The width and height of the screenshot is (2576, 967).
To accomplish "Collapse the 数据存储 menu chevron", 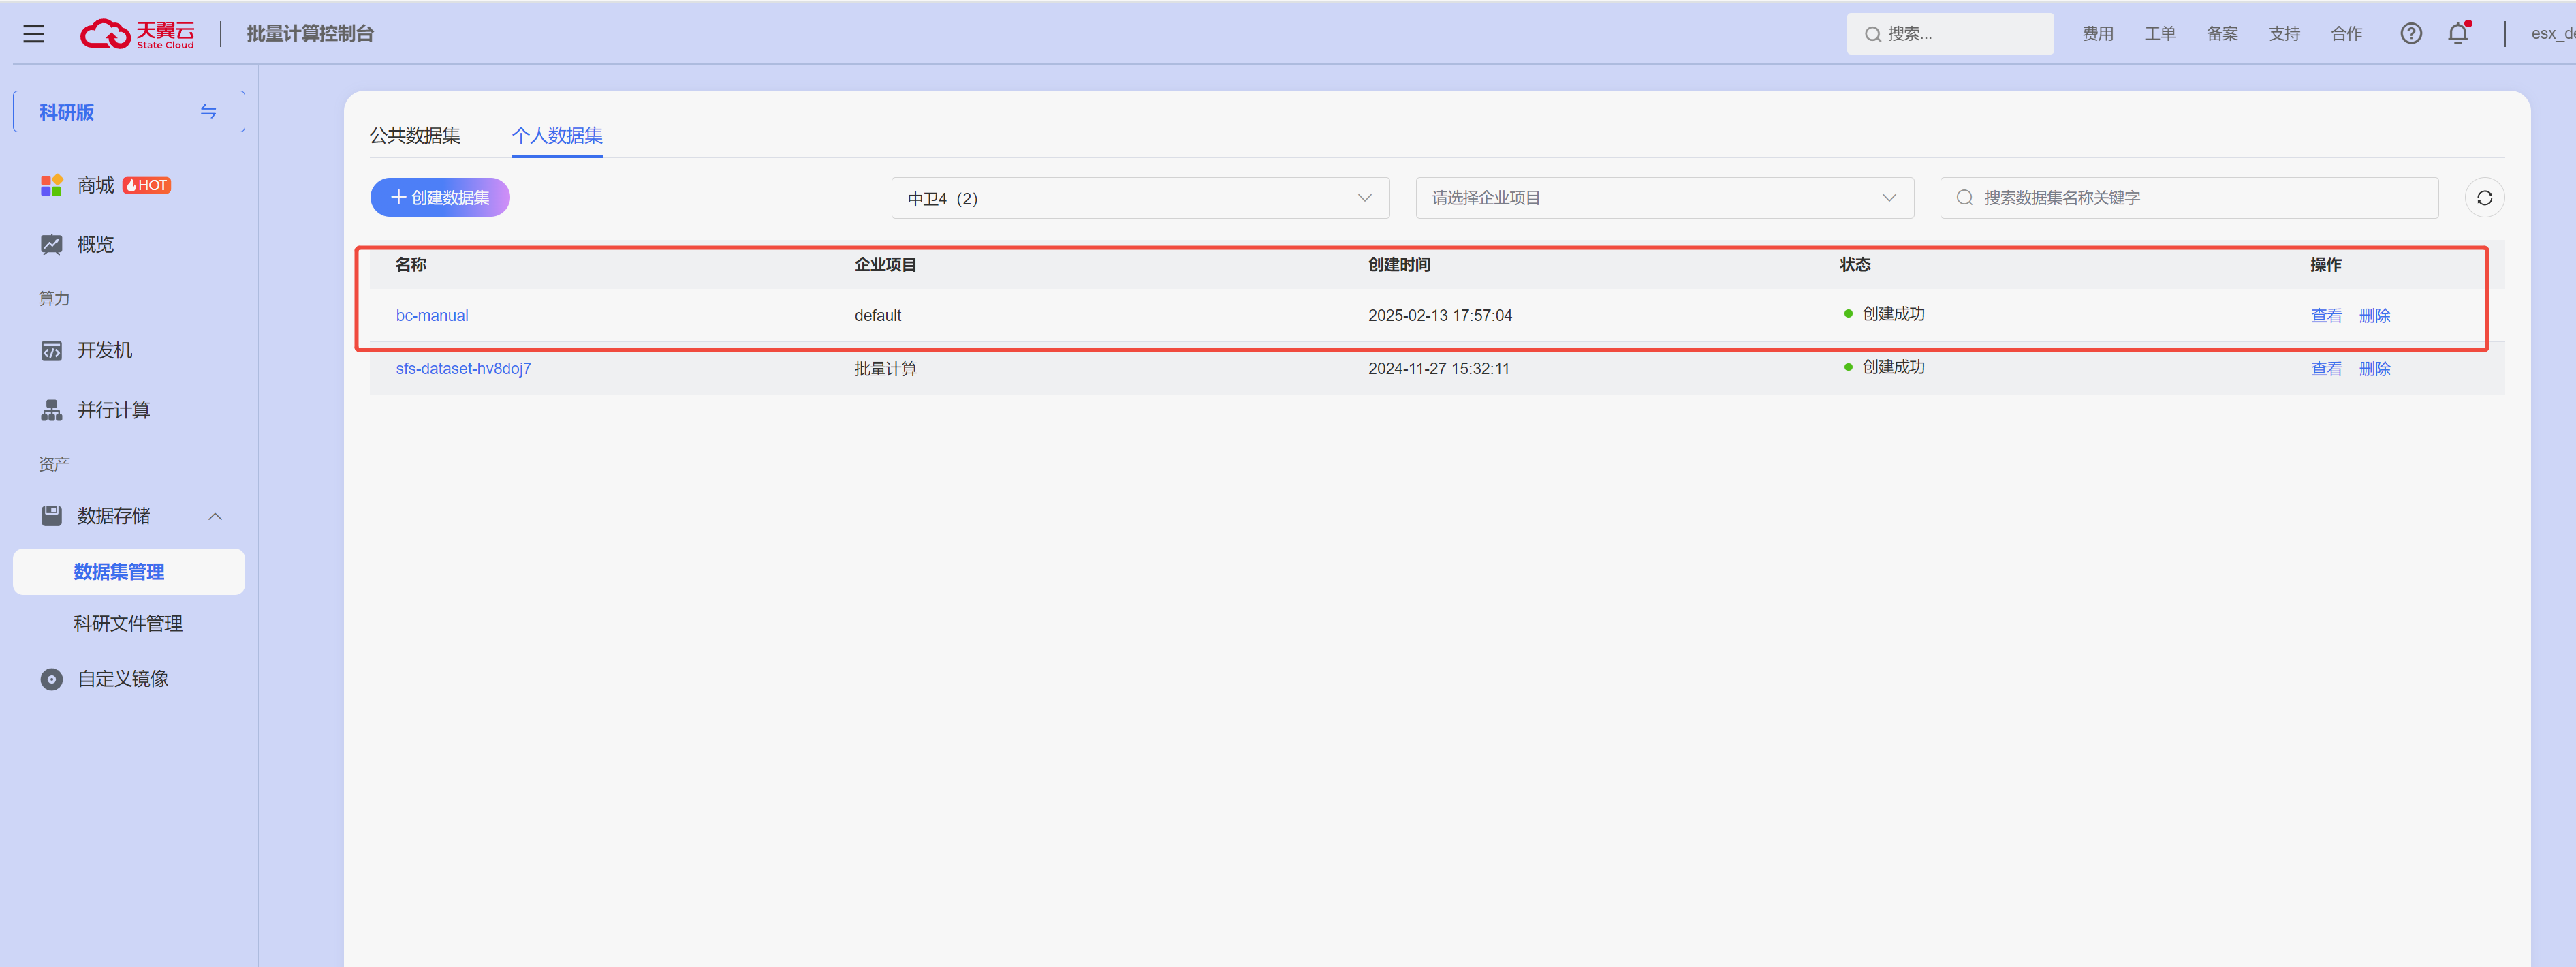I will pyautogui.click(x=215, y=516).
